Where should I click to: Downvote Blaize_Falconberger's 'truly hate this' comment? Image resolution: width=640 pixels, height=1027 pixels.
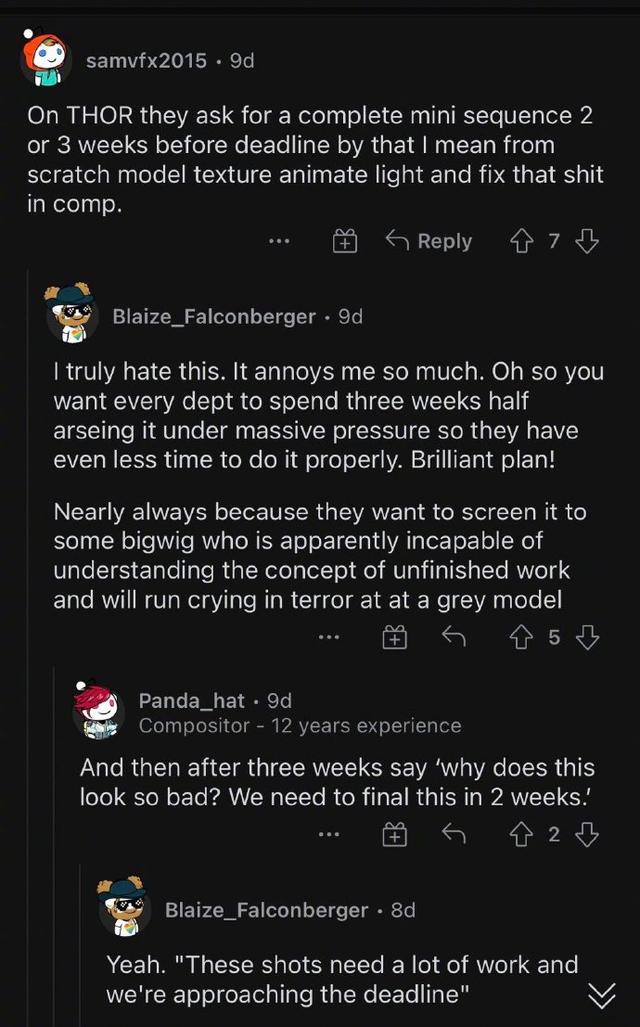point(587,637)
